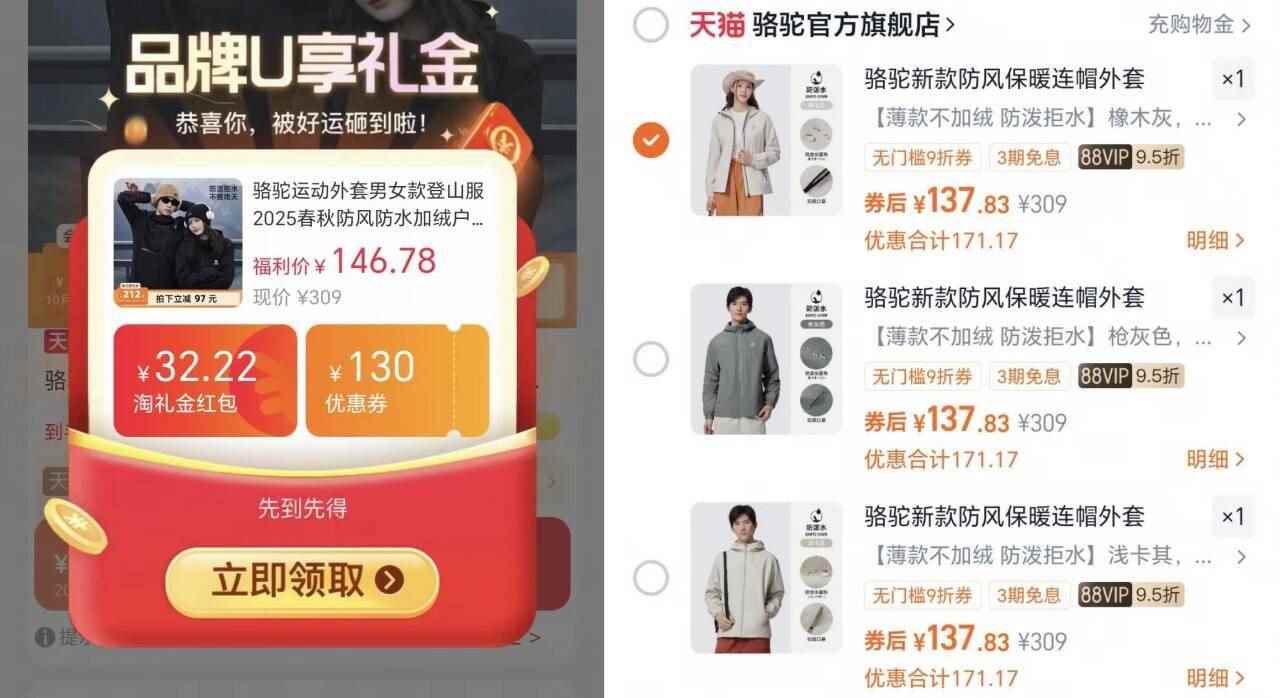Expand 明细 discount details for second item

point(1216,459)
